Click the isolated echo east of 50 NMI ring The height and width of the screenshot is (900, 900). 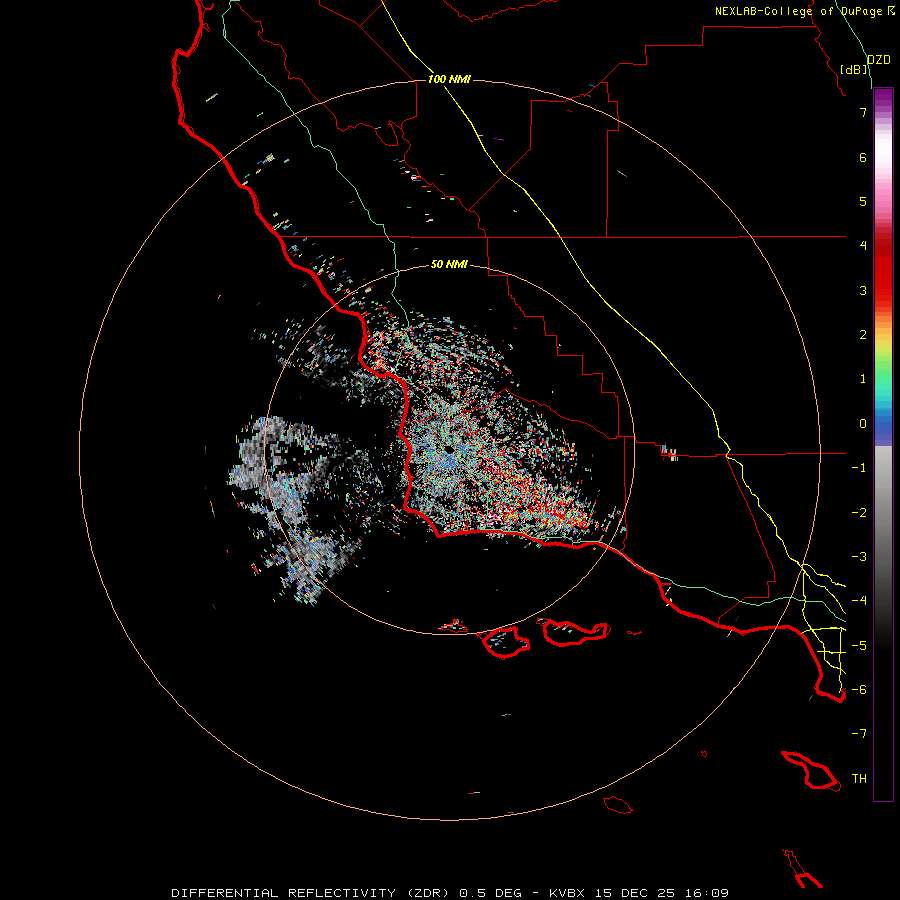tap(669, 453)
